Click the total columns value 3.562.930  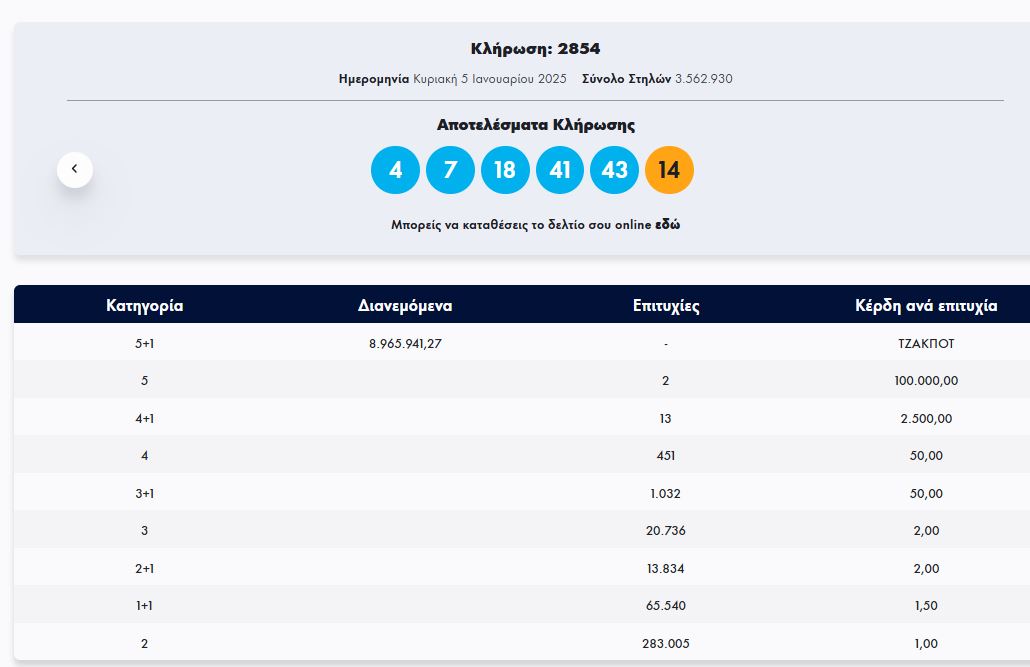(704, 79)
